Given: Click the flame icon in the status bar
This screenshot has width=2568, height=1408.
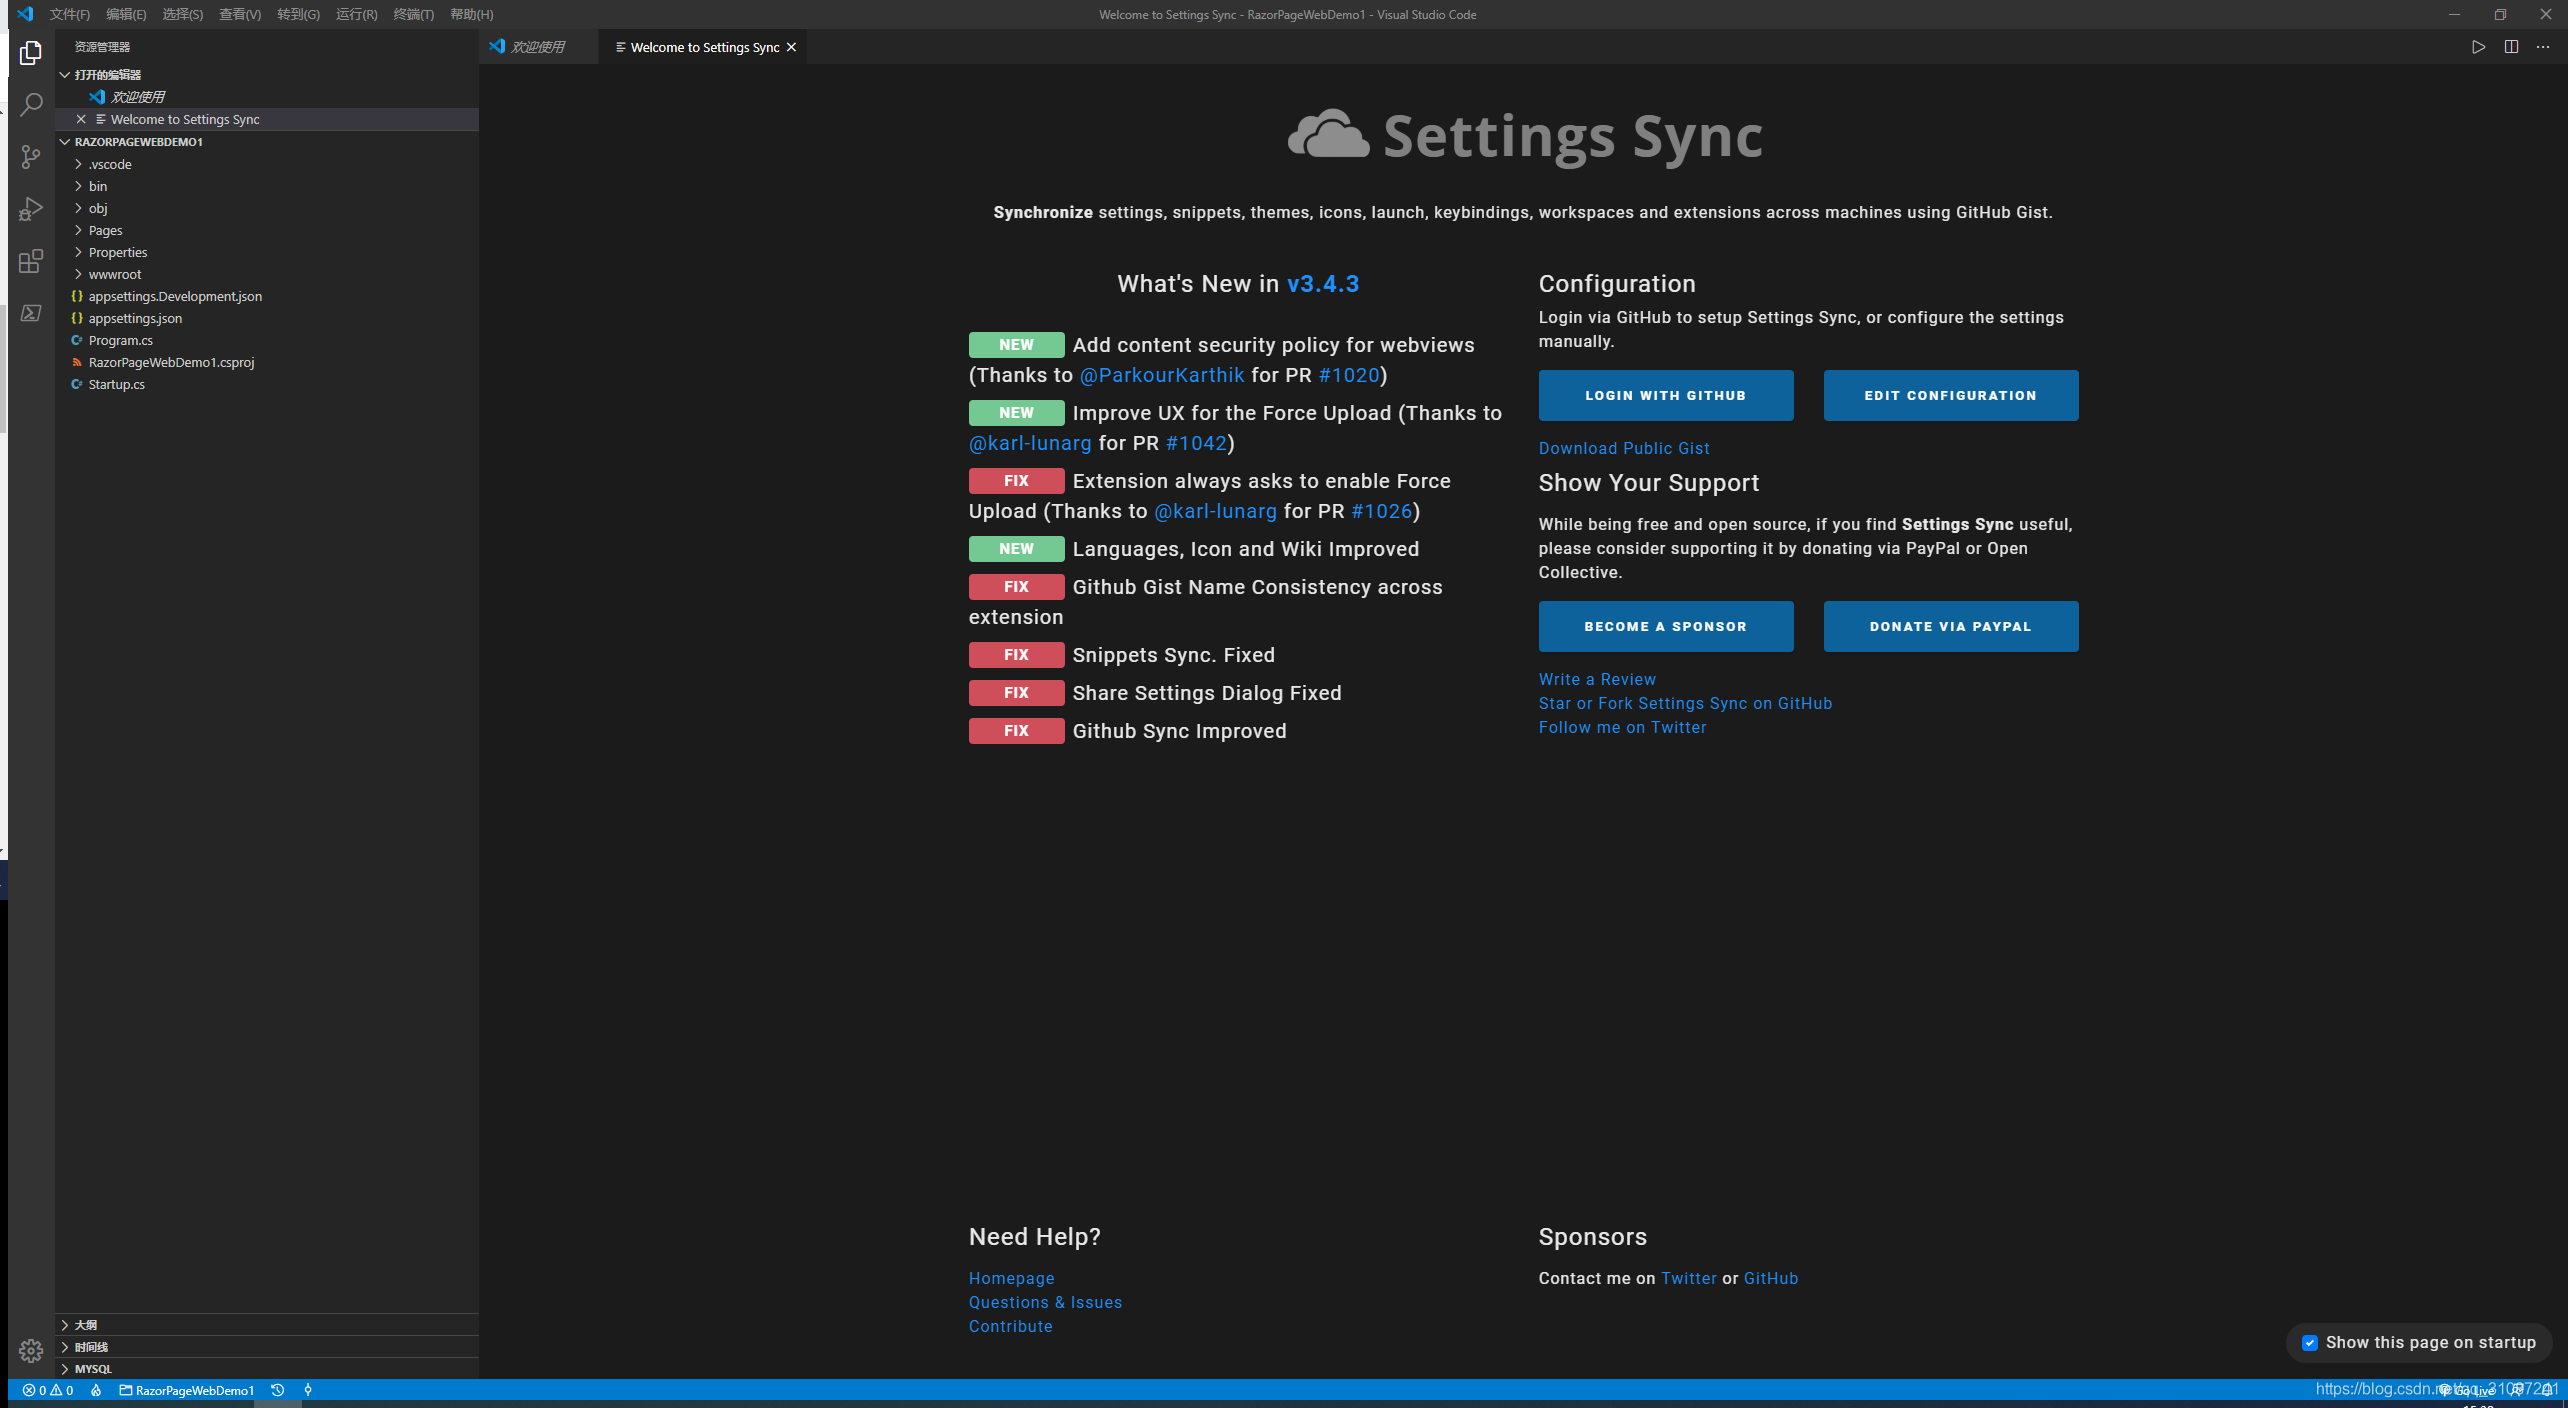Looking at the screenshot, I should click(x=96, y=1390).
